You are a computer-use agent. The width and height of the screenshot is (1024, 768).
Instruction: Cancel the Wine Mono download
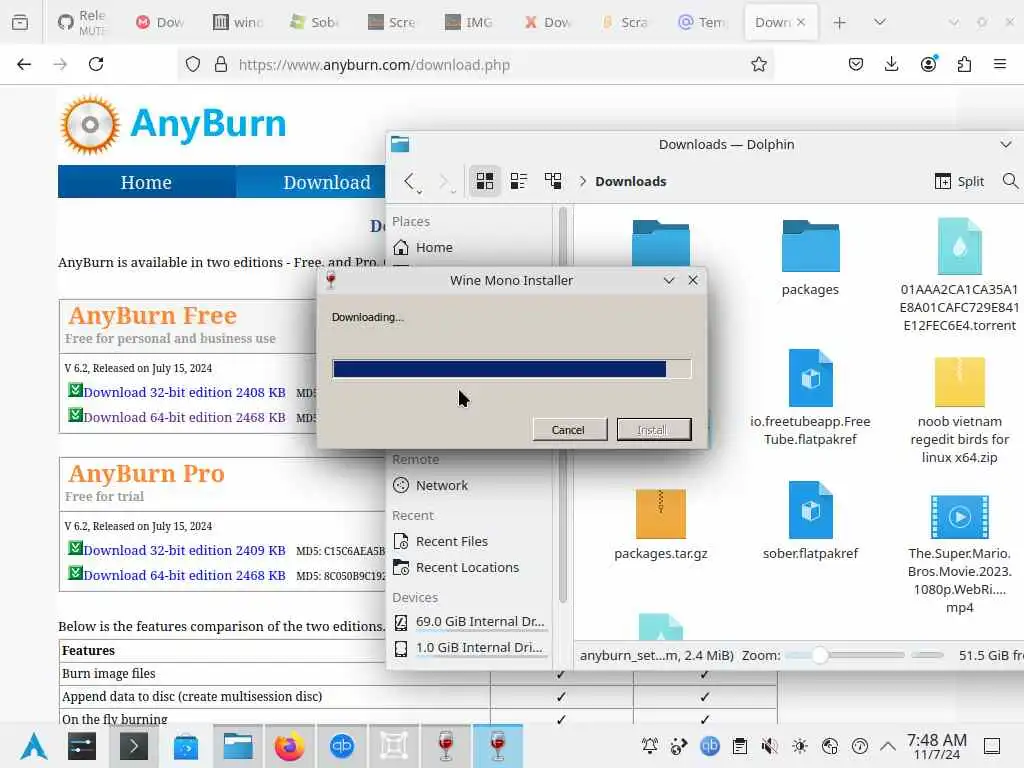click(x=569, y=430)
